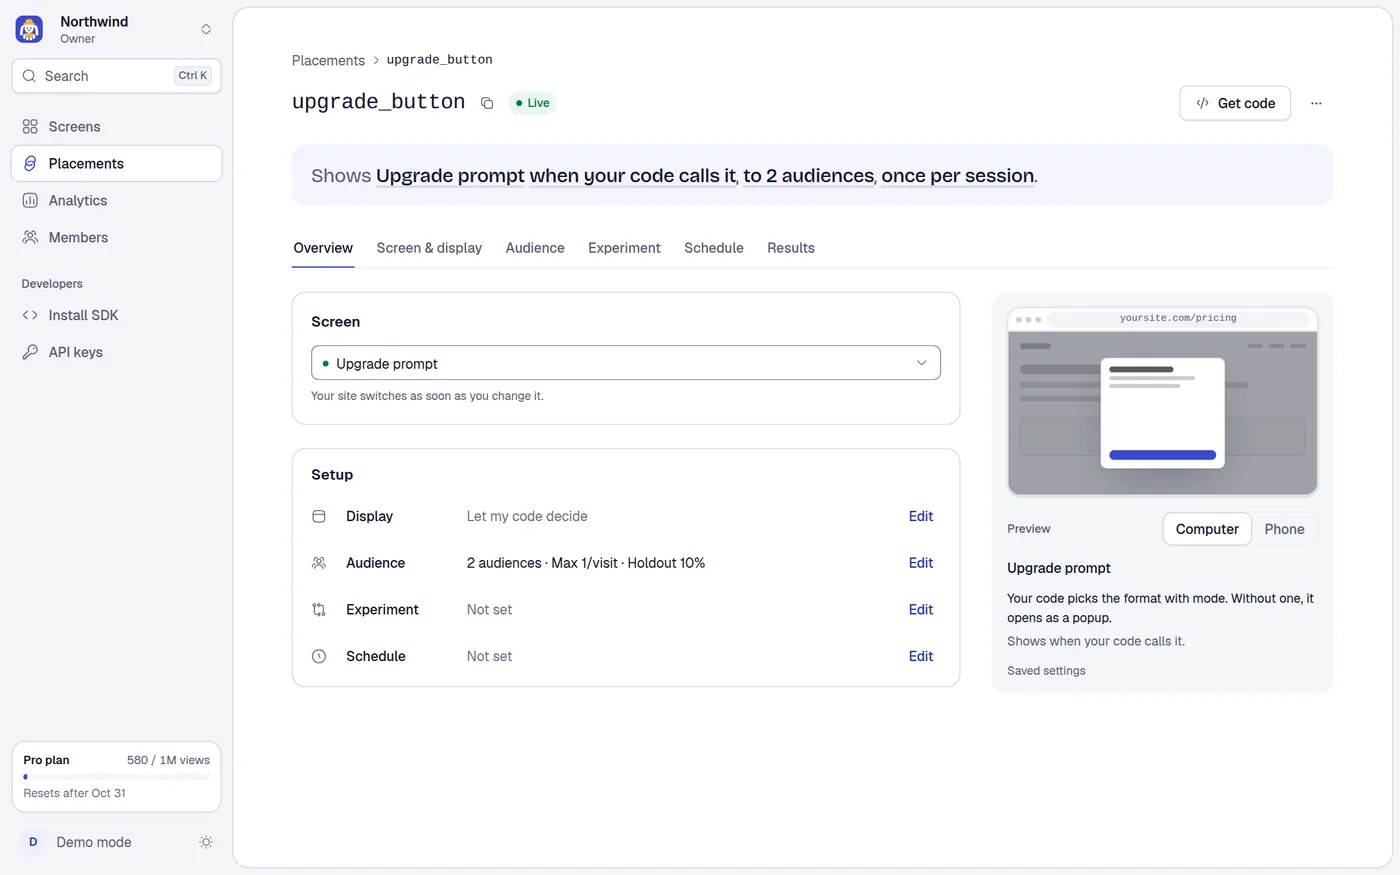Select Computer preview mode
1400x875 pixels.
(x=1207, y=529)
